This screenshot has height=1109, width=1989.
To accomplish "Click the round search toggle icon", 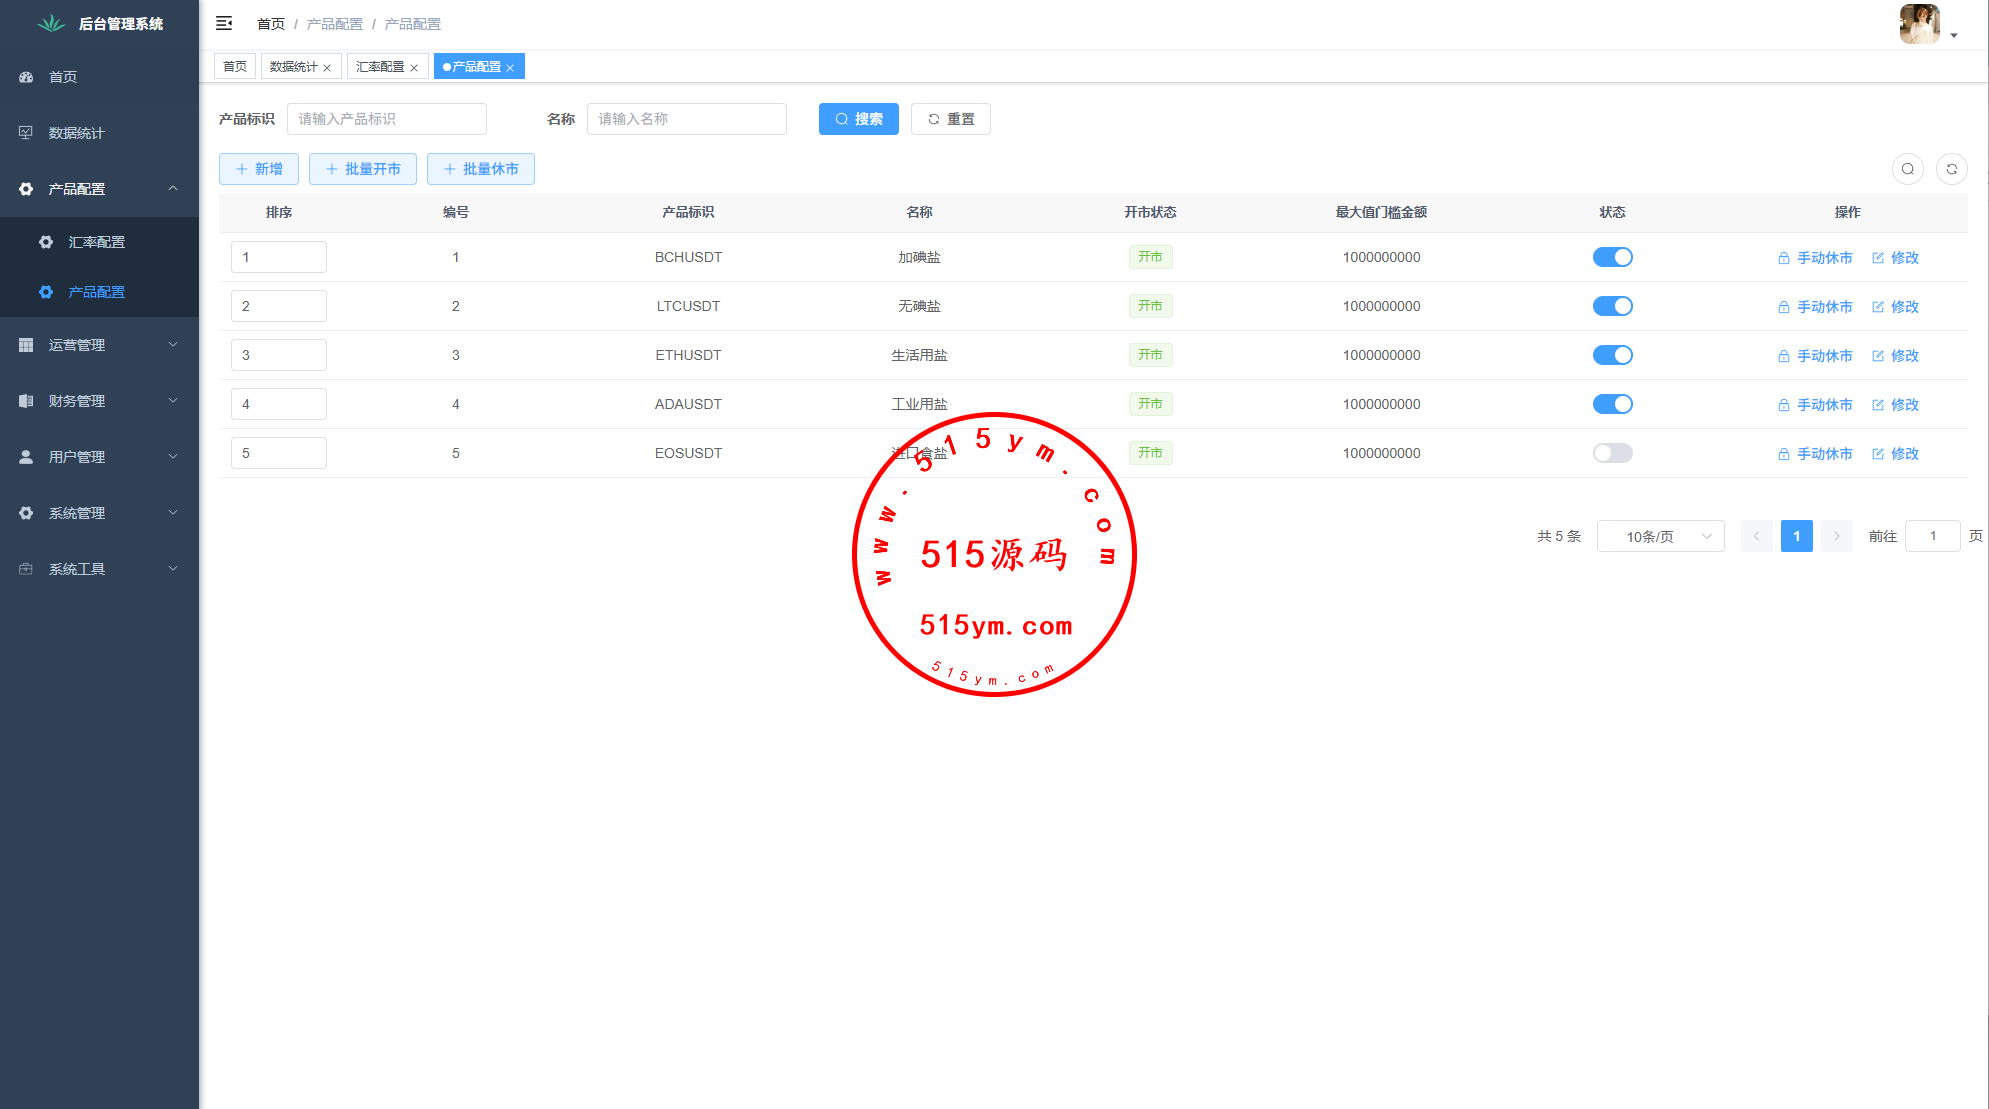I will 1907,169.
